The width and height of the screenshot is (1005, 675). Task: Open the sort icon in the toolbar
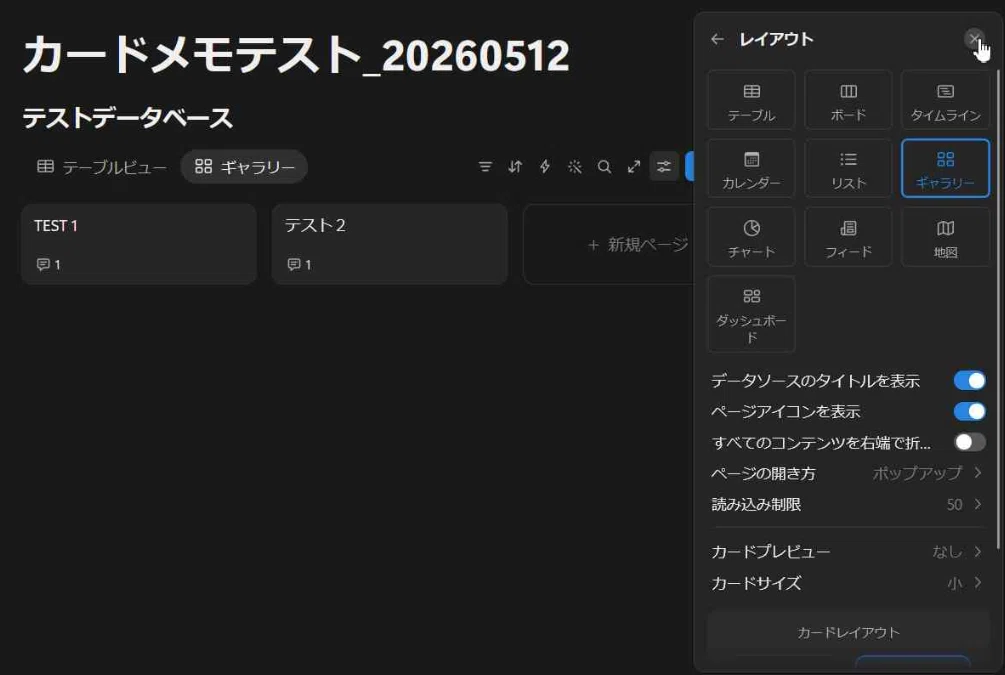515,167
